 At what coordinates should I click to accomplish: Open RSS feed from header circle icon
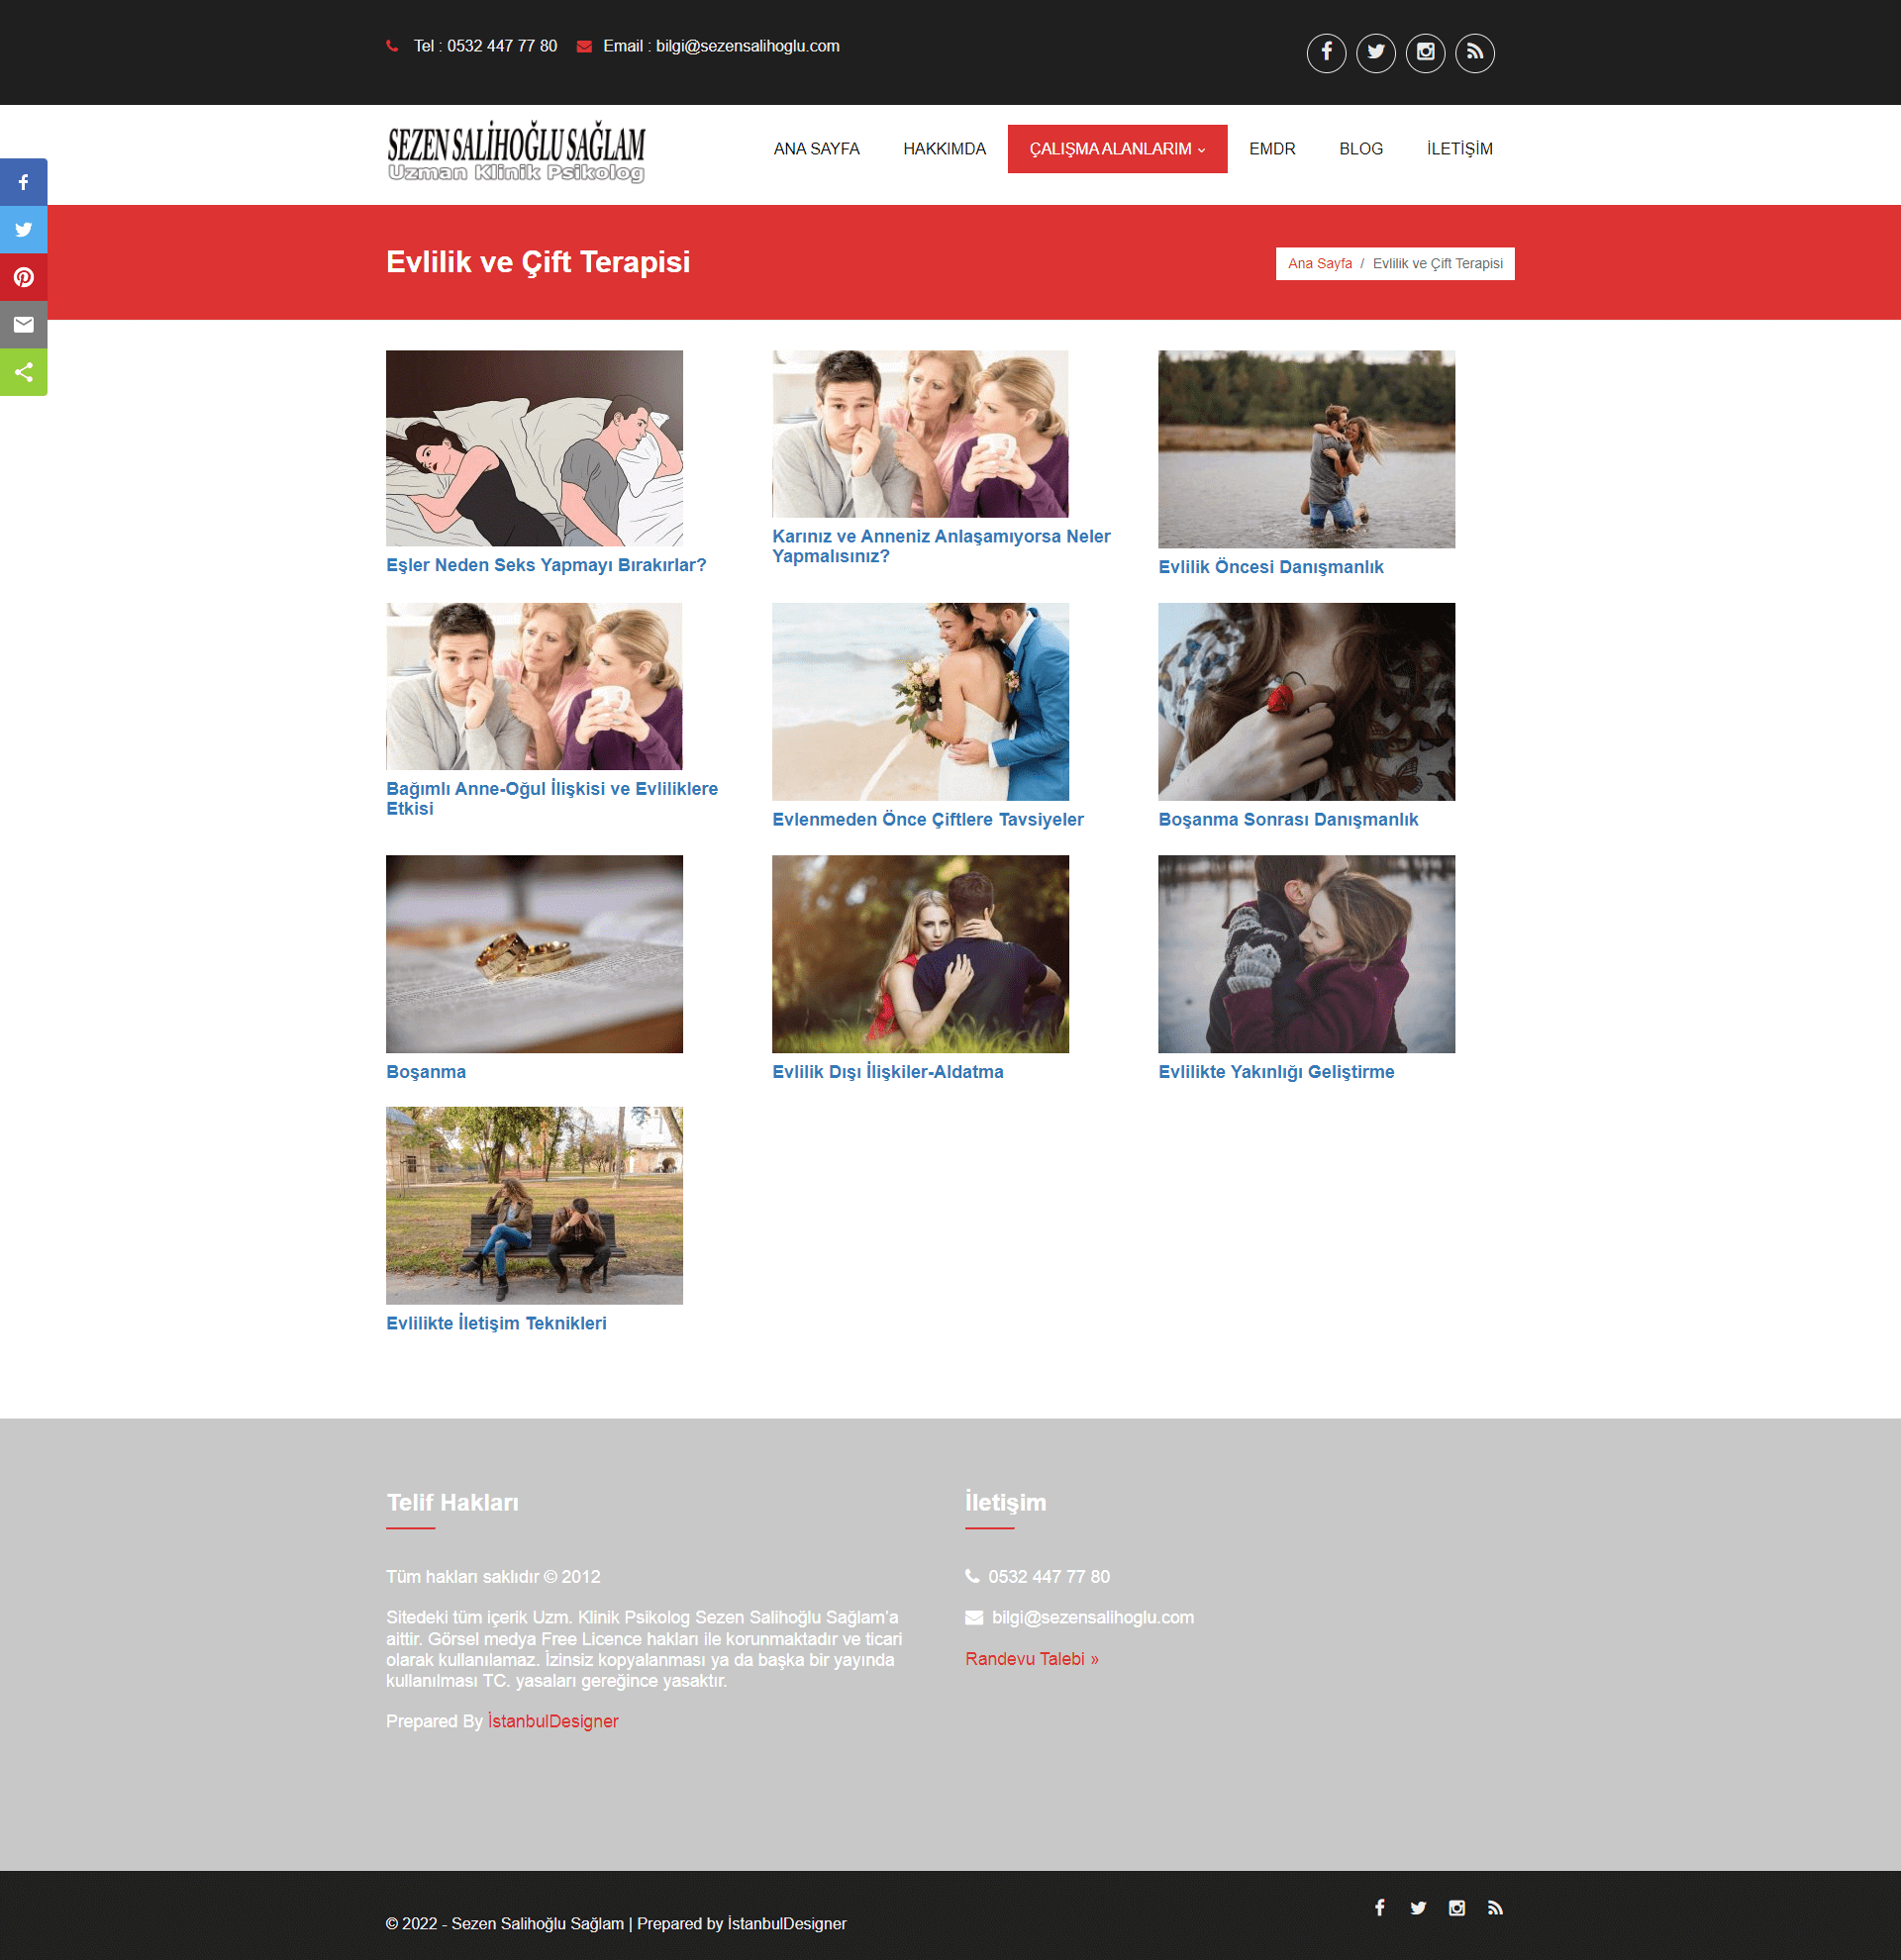[x=1475, y=53]
